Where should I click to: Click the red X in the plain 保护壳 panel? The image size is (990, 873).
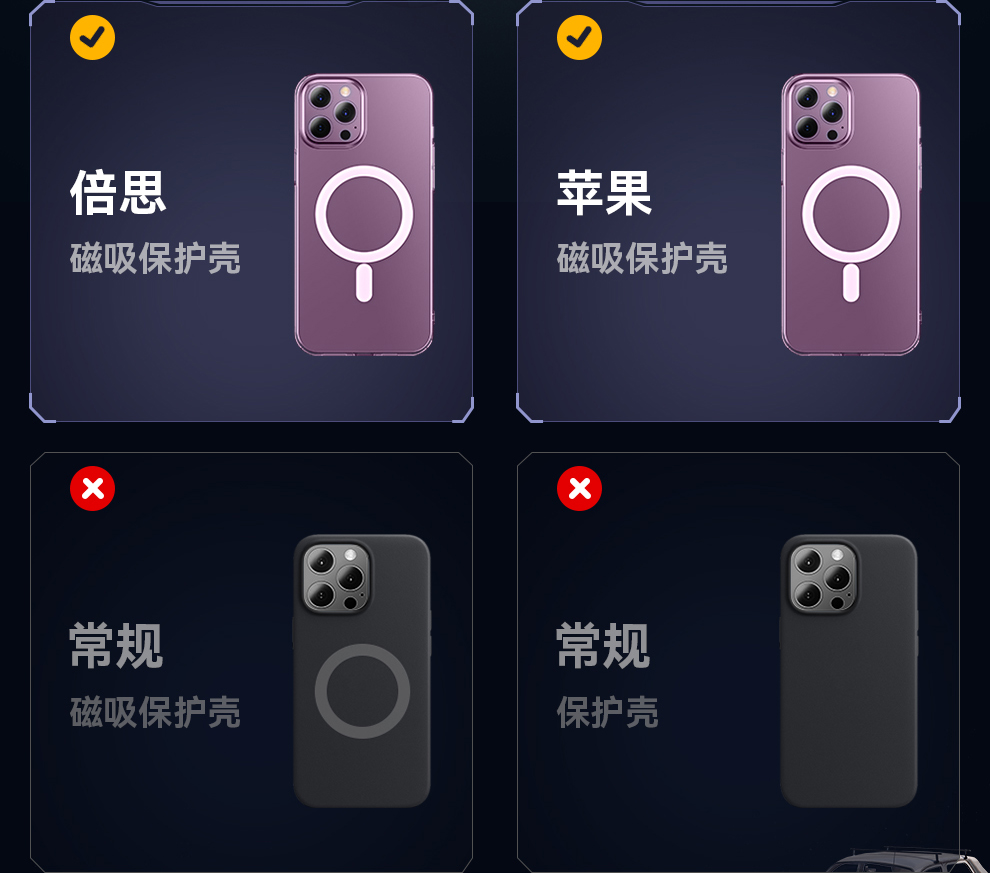point(579,489)
